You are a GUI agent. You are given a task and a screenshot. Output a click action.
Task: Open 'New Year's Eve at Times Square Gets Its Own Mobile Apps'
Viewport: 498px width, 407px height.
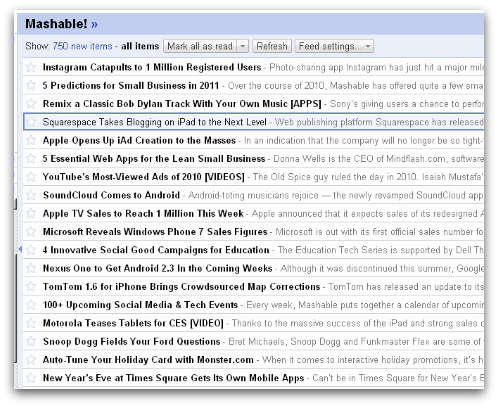[x=173, y=378]
